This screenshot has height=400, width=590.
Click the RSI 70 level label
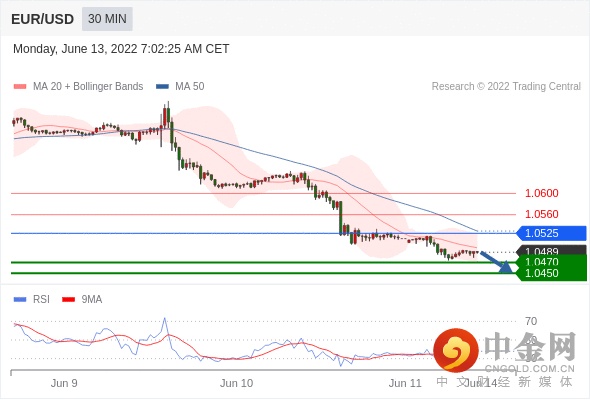pyautogui.click(x=531, y=321)
